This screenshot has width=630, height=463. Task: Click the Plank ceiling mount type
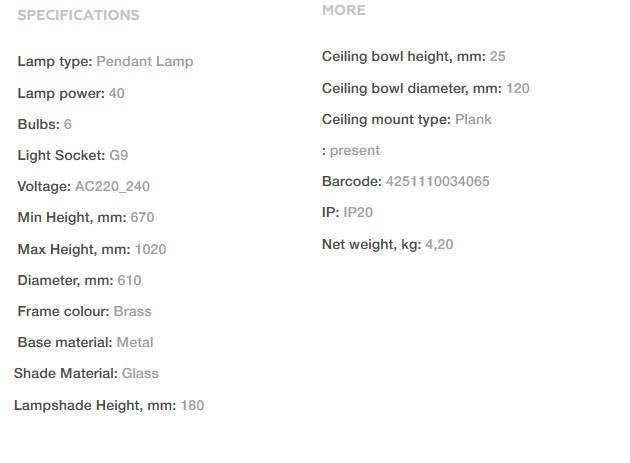[x=473, y=119]
